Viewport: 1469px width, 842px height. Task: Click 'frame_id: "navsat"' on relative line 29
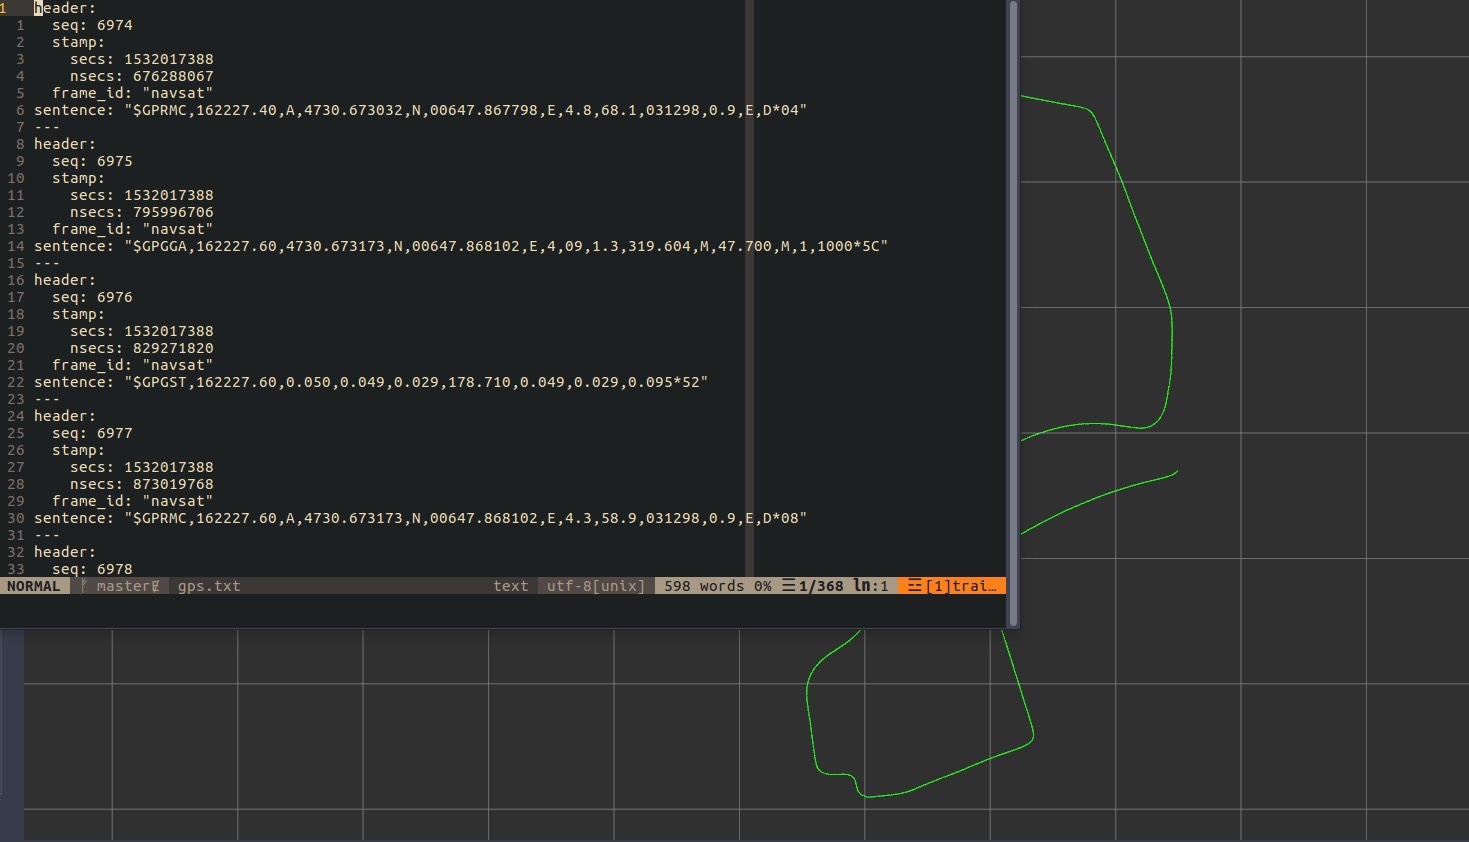(132, 501)
